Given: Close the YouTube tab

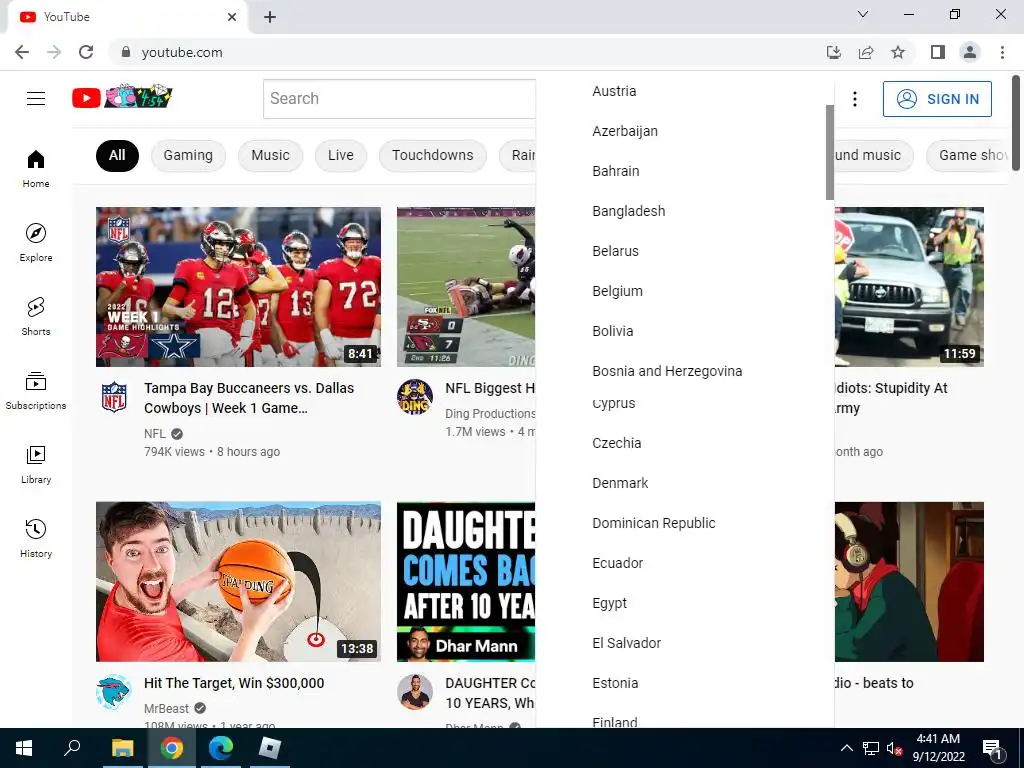Looking at the screenshot, I should click(x=232, y=17).
